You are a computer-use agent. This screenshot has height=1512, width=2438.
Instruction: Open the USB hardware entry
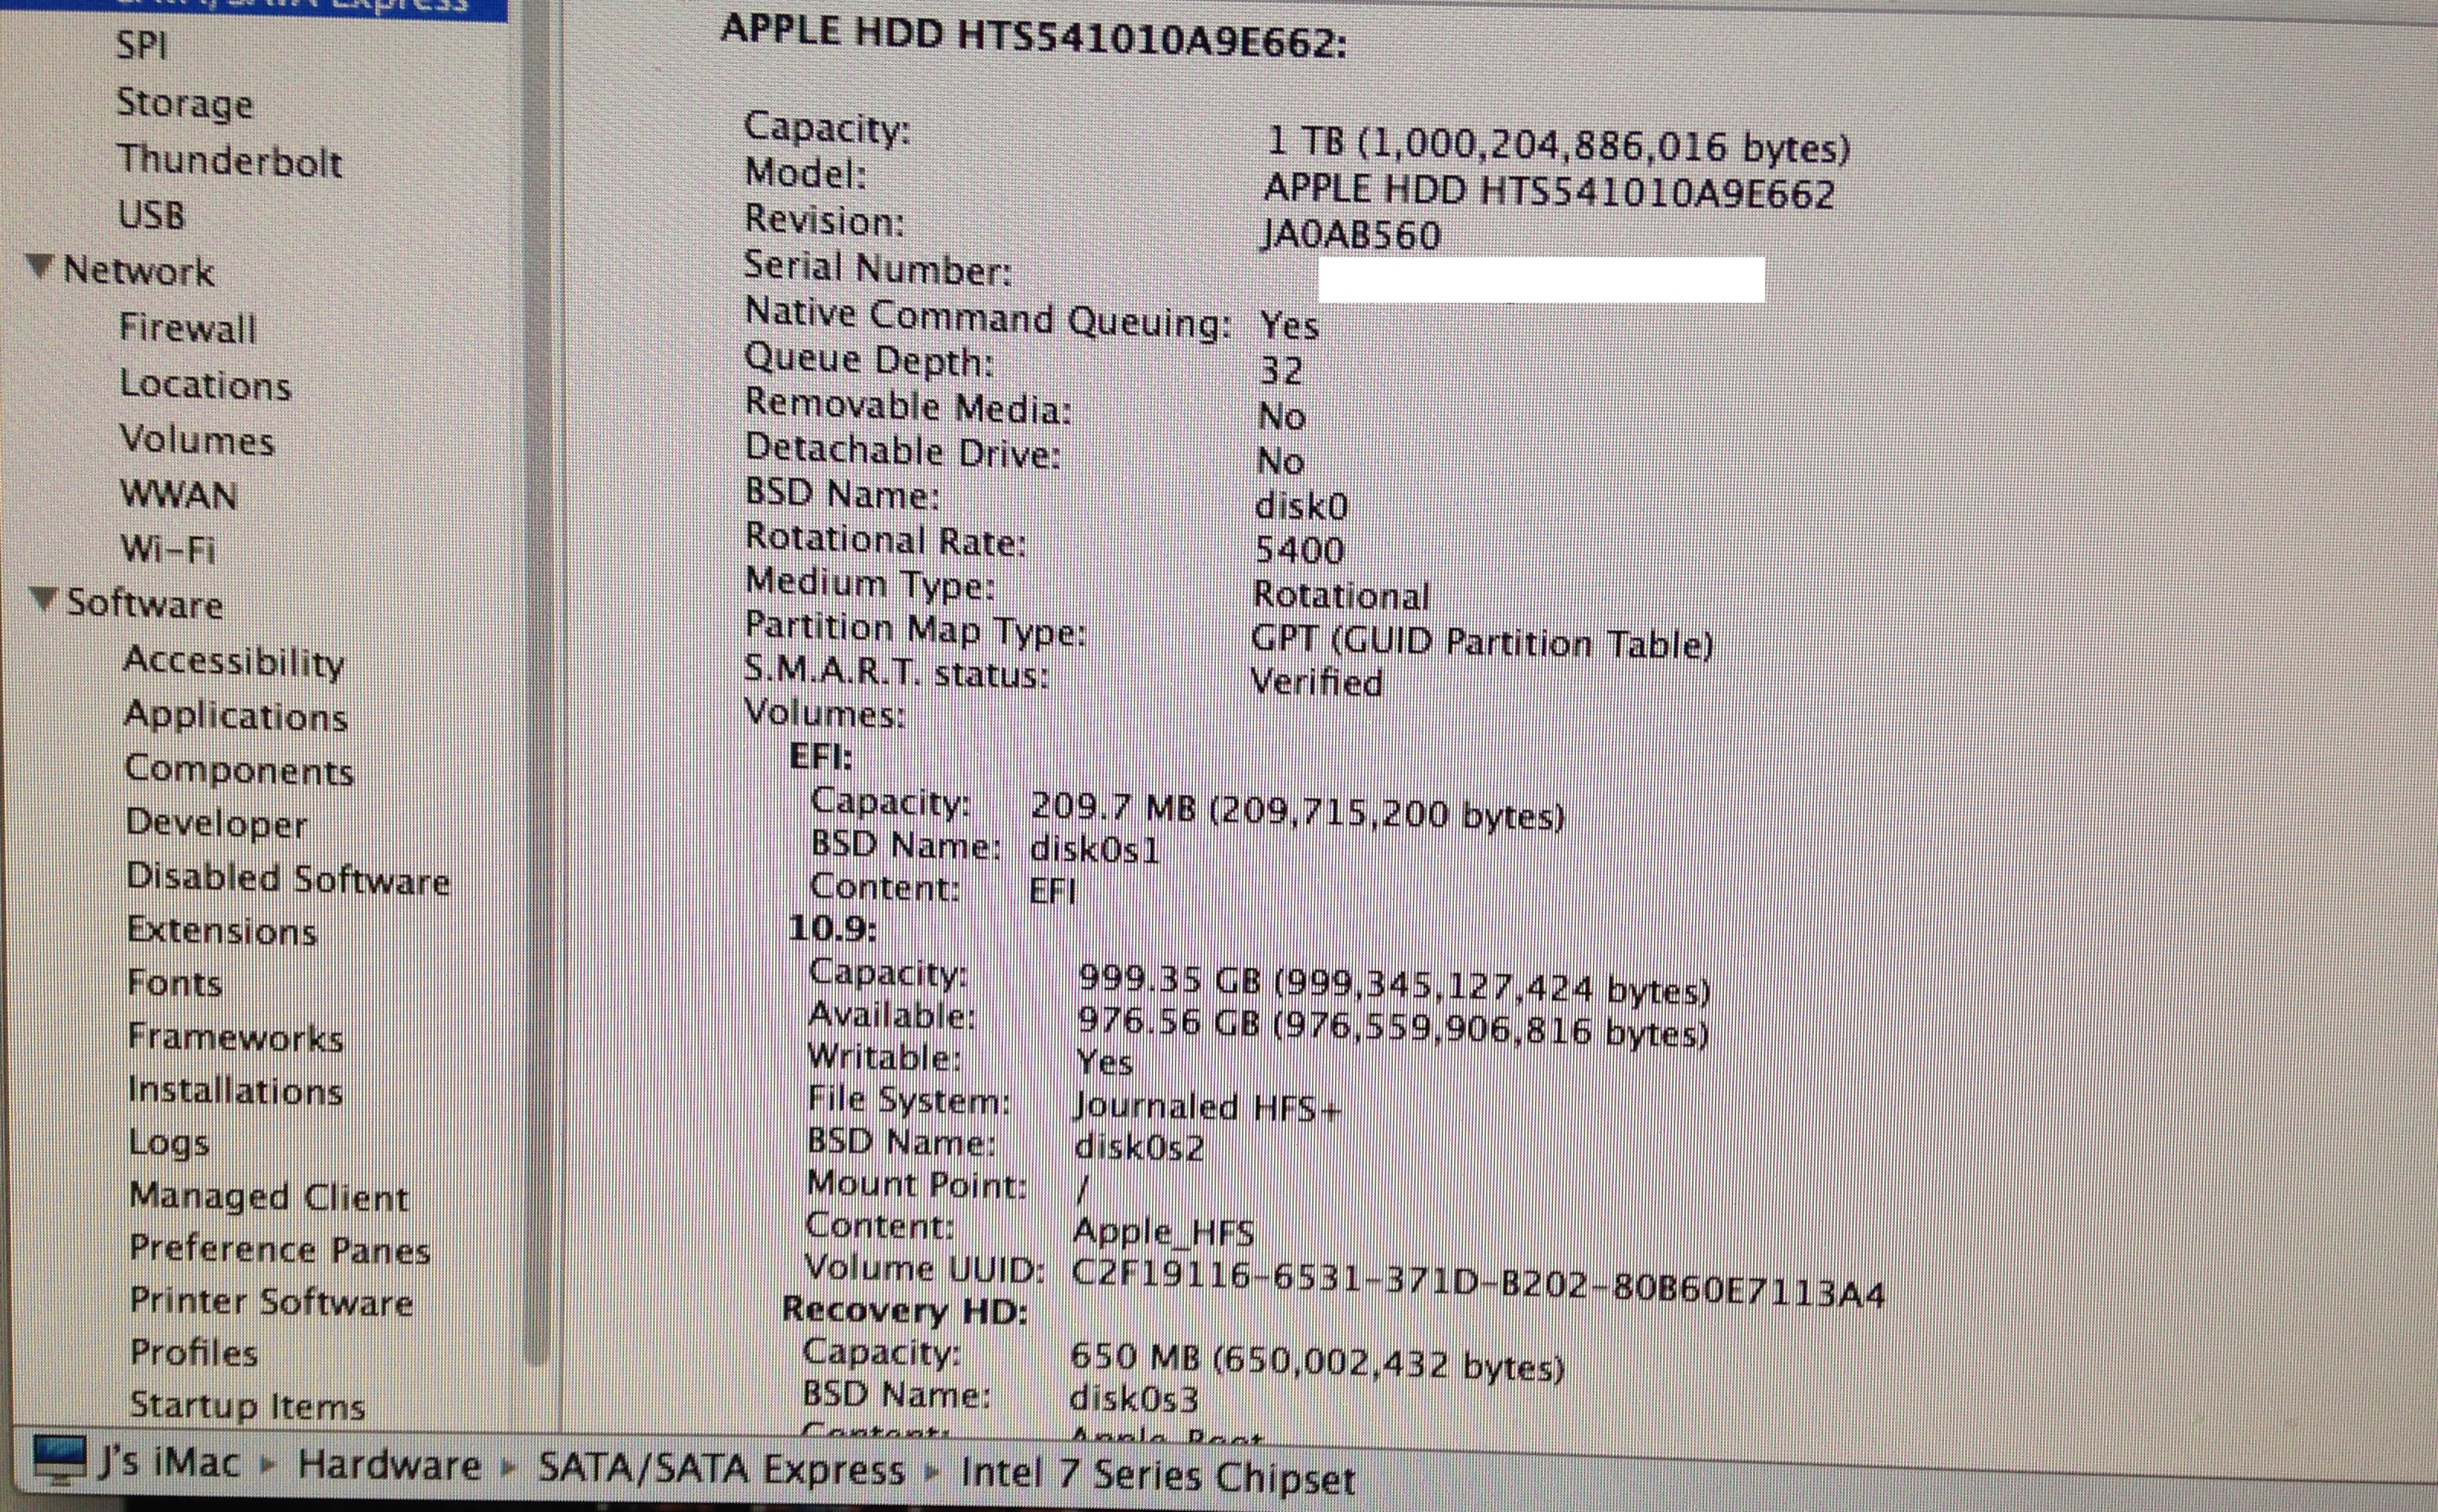(151, 215)
